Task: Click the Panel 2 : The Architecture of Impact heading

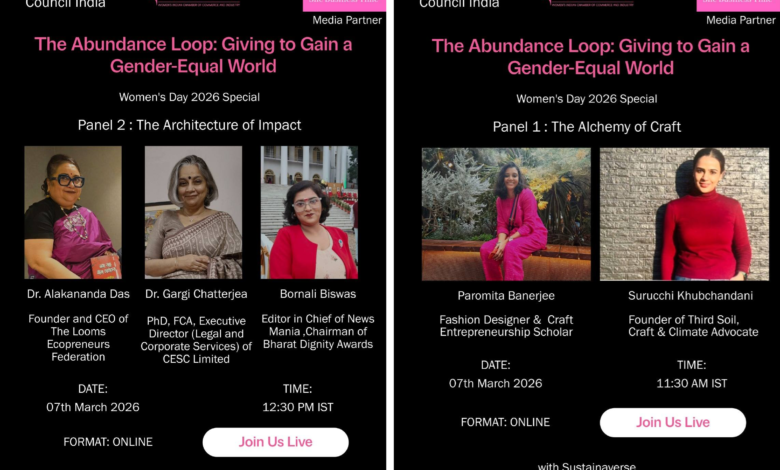Action: (x=189, y=125)
